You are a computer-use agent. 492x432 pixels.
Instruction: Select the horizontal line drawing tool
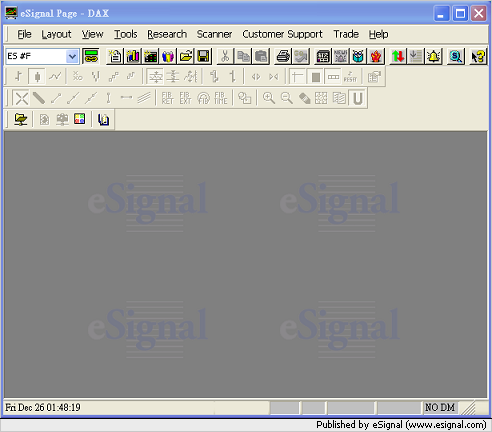point(126,98)
